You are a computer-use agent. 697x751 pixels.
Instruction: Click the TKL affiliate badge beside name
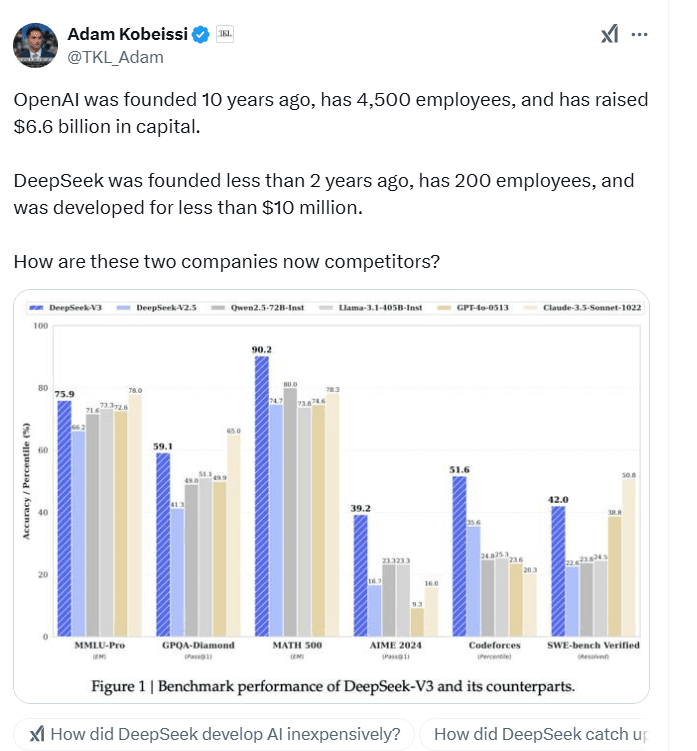pos(226,35)
